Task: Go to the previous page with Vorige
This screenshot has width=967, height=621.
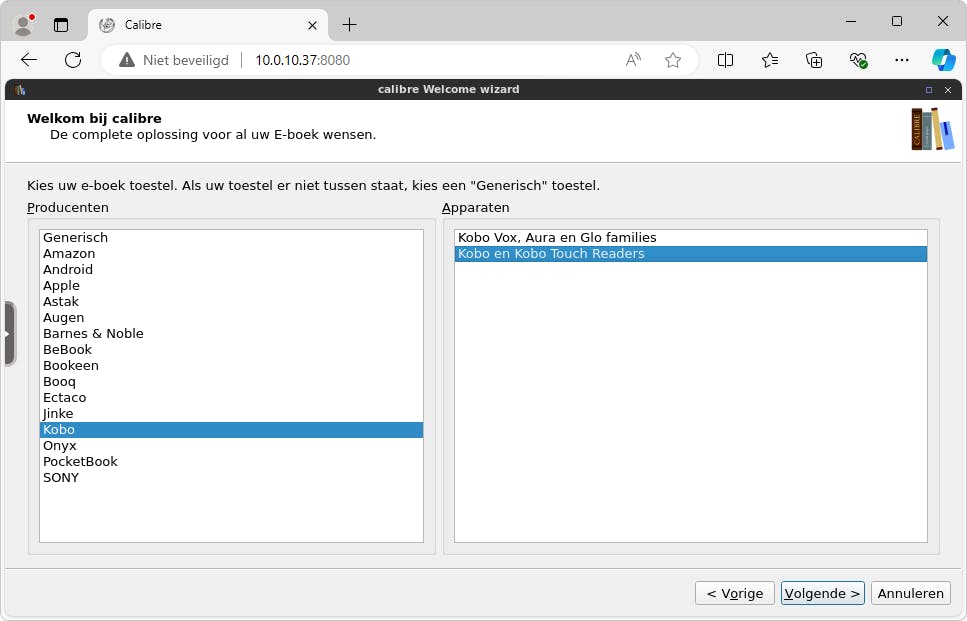Action: pos(735,593)
